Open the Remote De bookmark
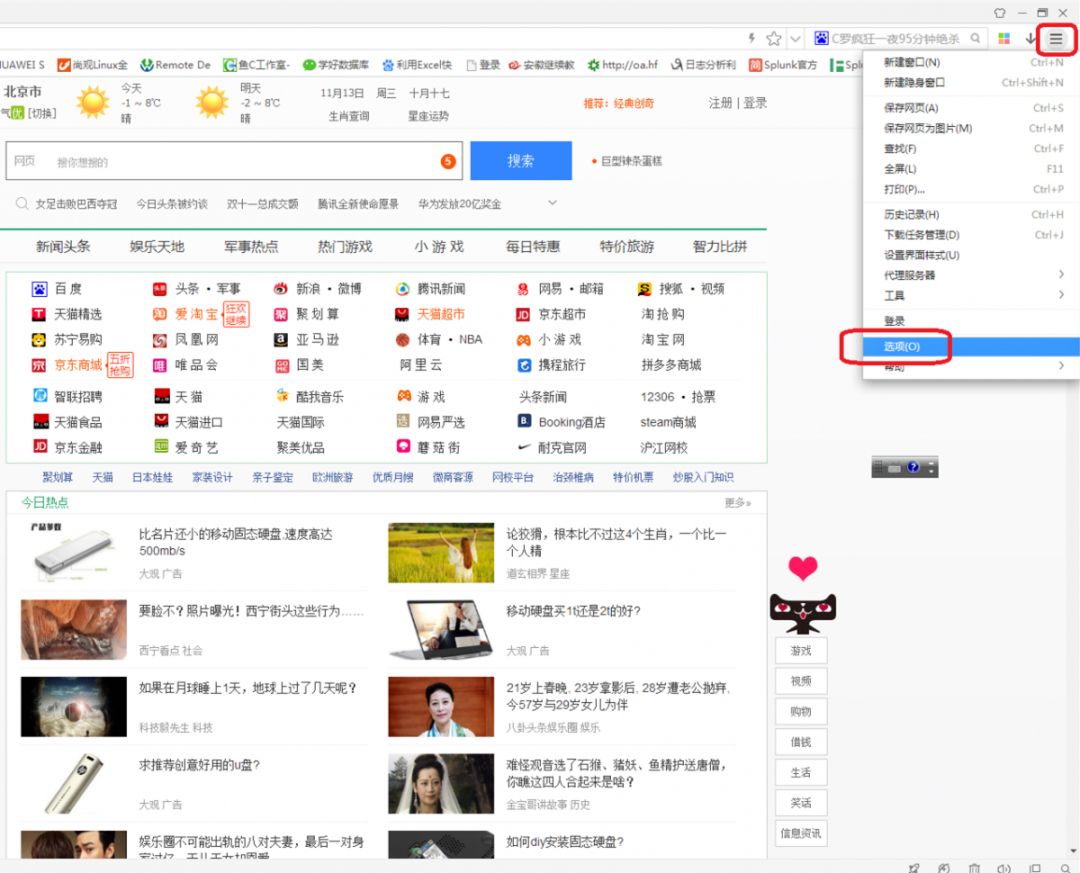 click(176, 65)
